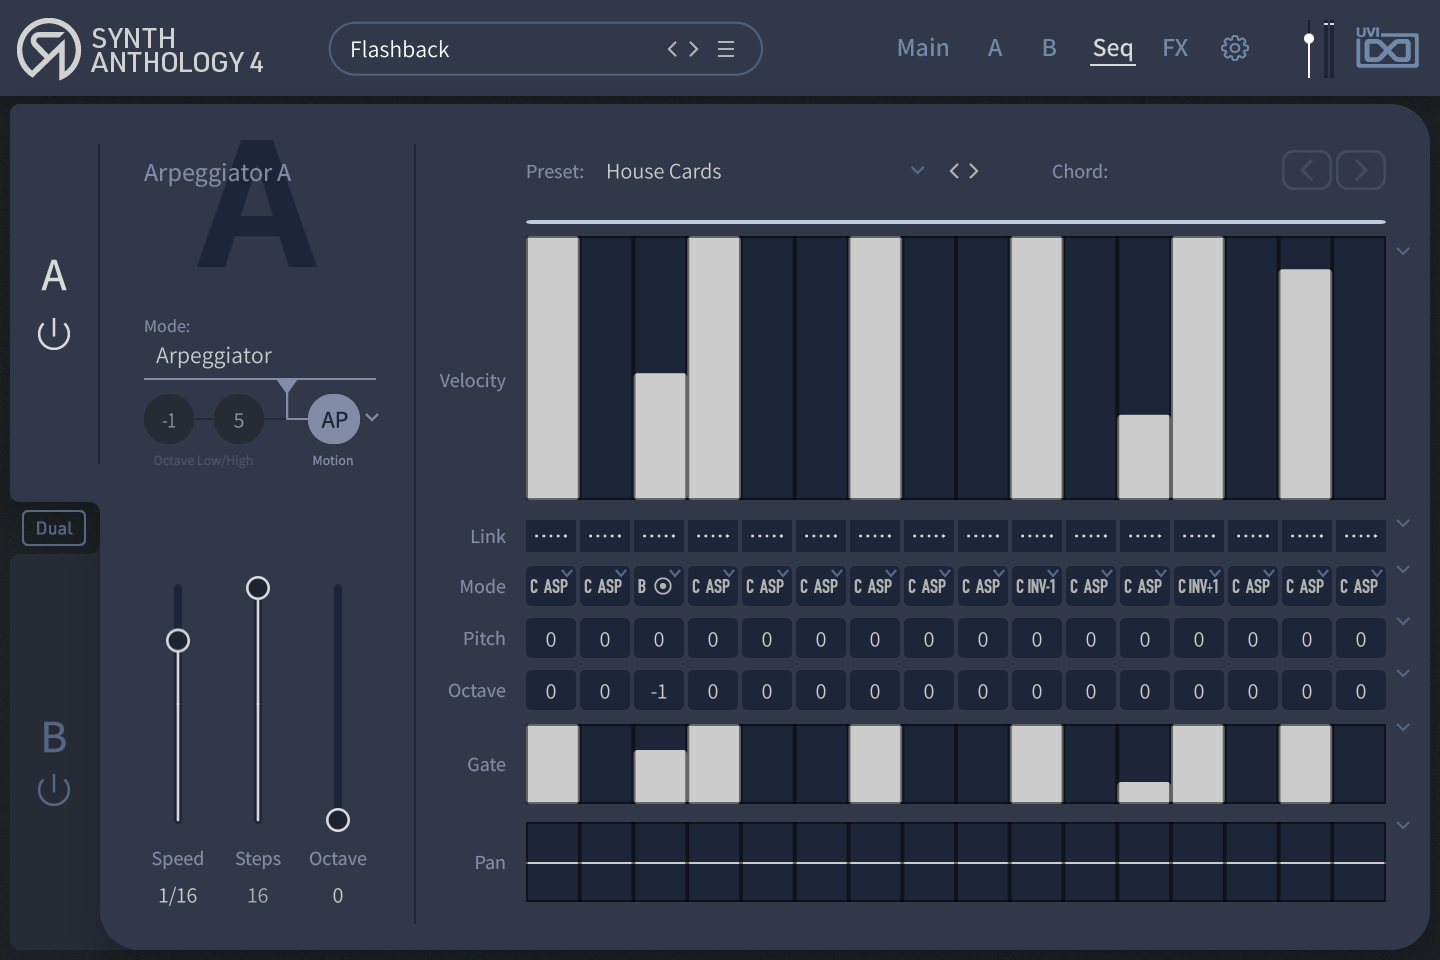This screenshot has width=1440, height=960.
Task: Open the settings gear icon
Action: [x=1235, y=47]
